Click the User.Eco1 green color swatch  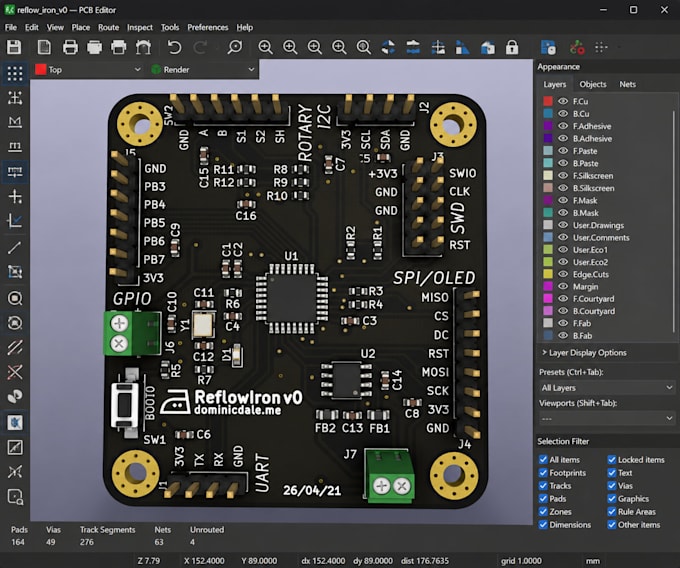tap(548, 249)
